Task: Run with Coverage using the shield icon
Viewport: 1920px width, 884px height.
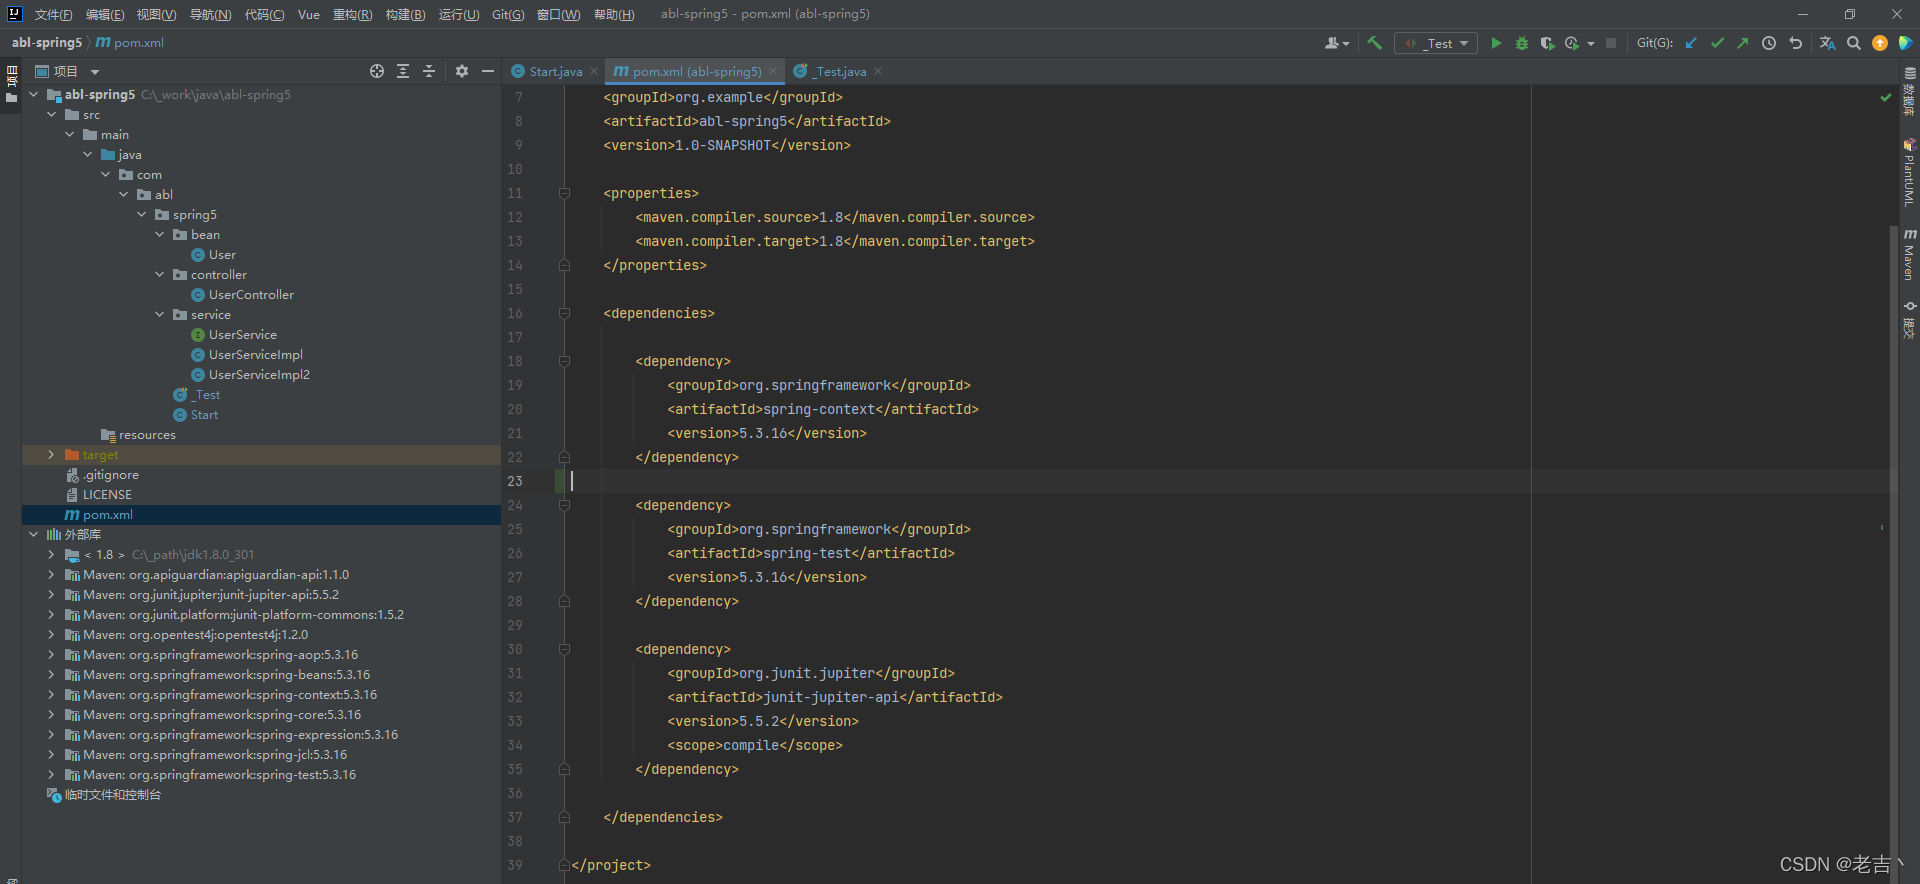Action: 1547,43
